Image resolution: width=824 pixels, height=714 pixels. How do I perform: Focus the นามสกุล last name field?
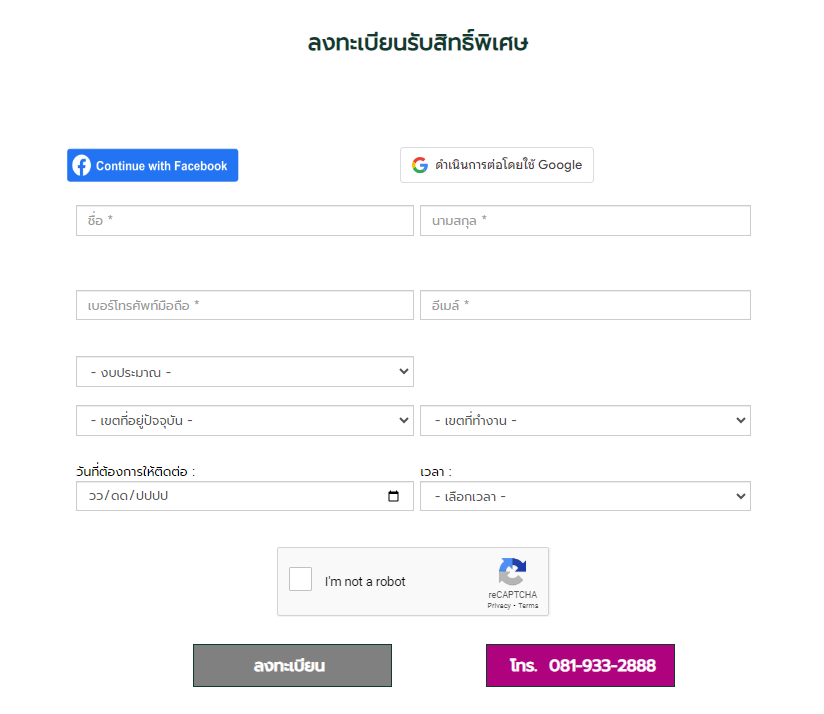(585, 221)
